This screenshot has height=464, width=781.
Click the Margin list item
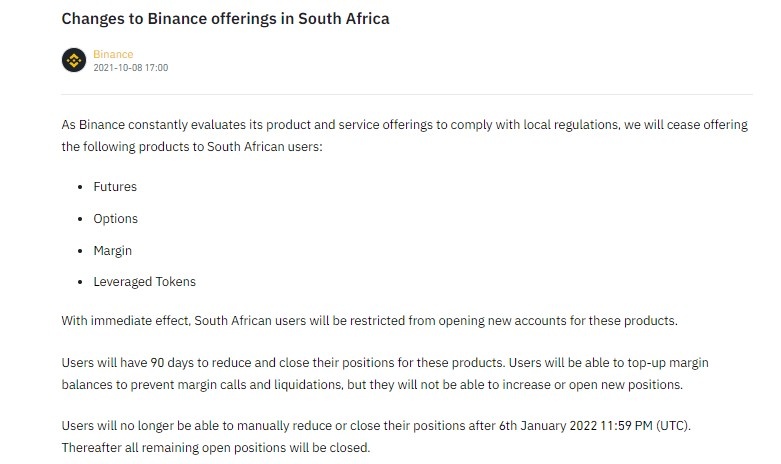112,251
